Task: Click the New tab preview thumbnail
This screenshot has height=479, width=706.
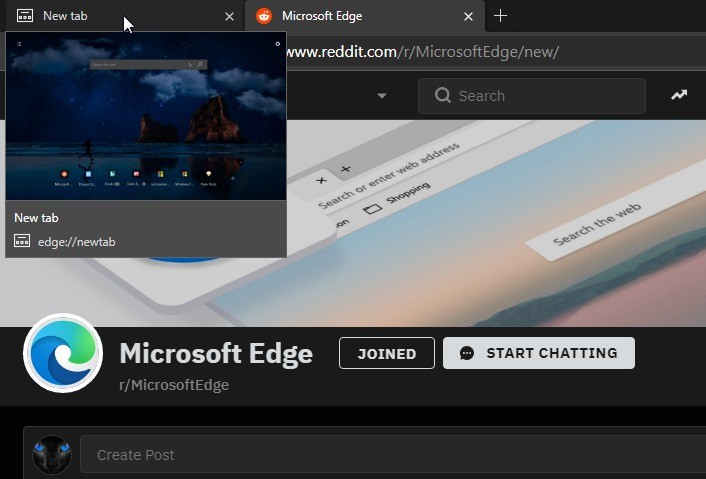Action: pos(146,116)
